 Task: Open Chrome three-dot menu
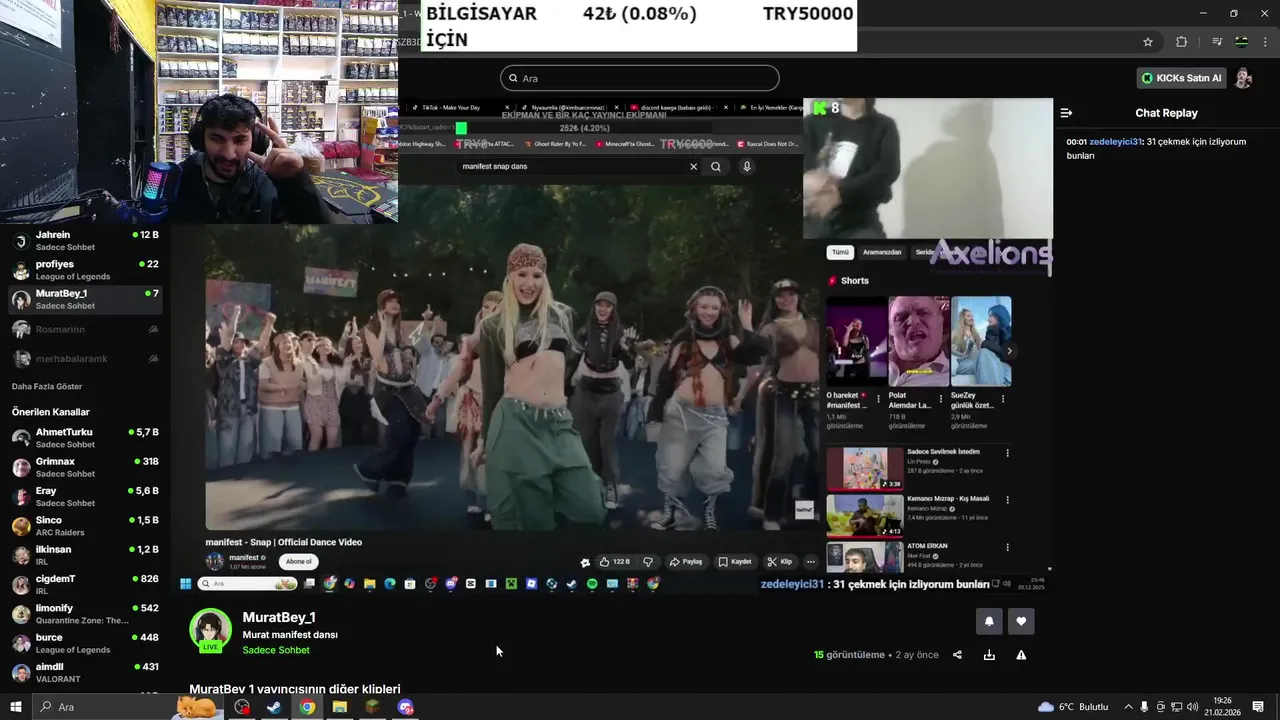(1264, 42)
